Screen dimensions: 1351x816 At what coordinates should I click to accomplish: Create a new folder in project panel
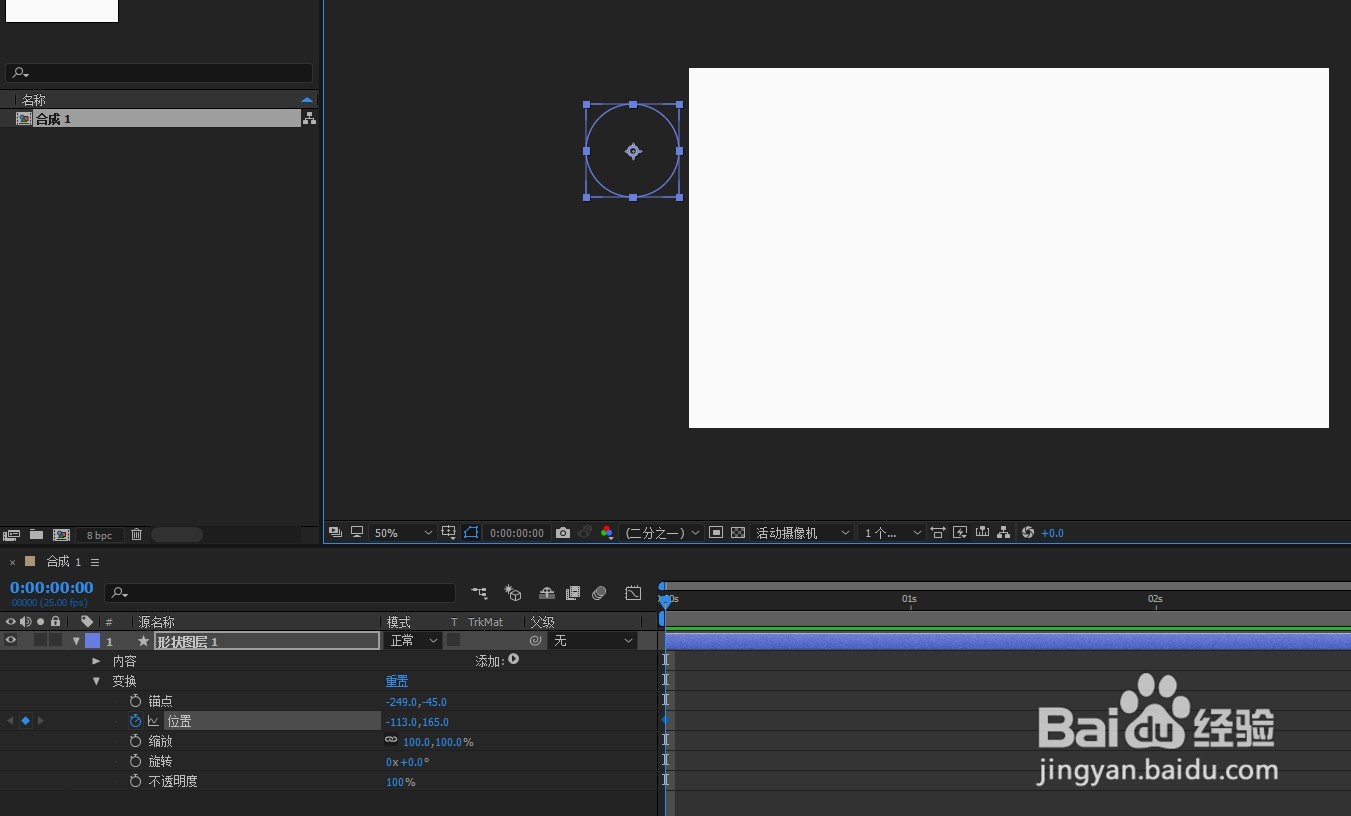(x=37, y=535)
